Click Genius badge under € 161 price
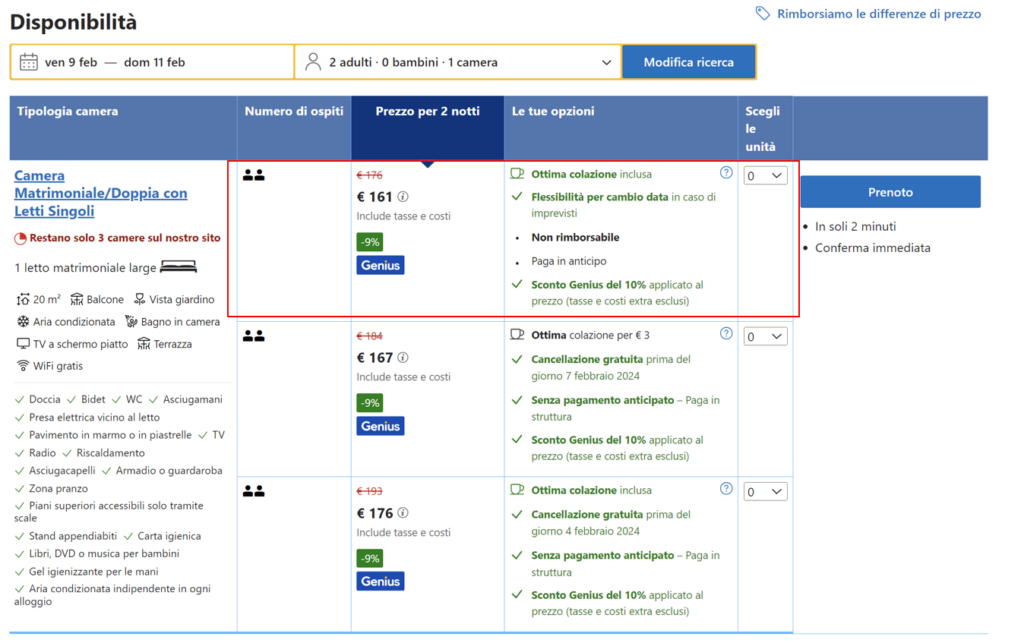This screenshot has width=1024, height=643. (380, 265)
